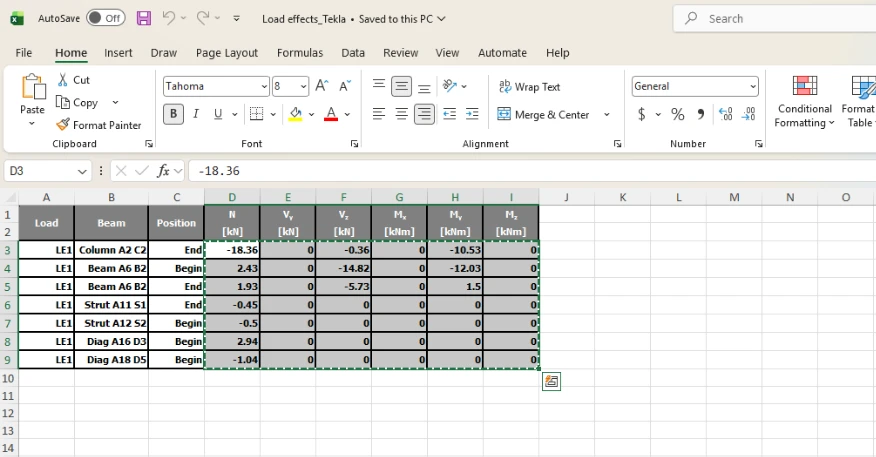Open Paste Options smart tag
Image resolution: width=876 pixels, height=457 pixels.
[551, 382]
